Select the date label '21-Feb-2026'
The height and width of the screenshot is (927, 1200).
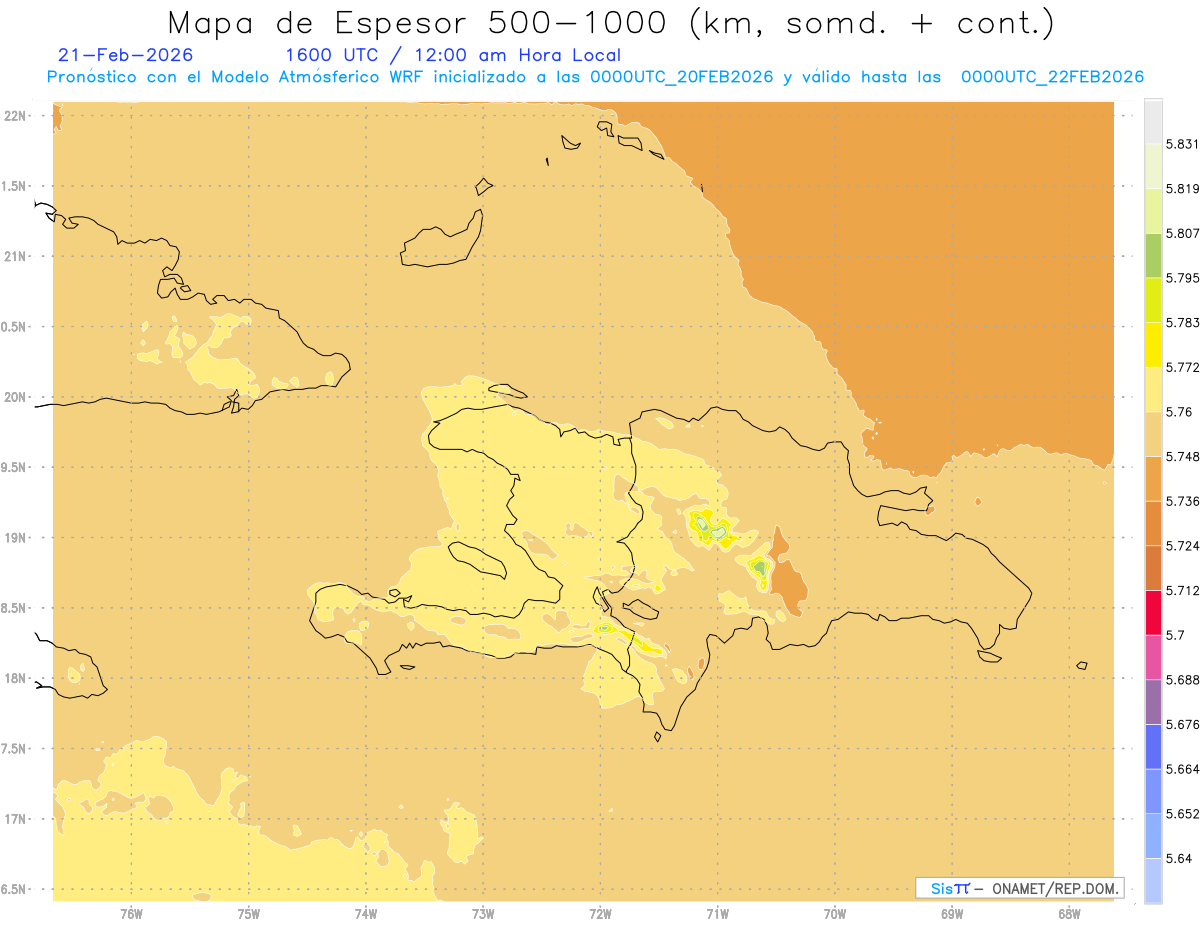click(125, 55)
